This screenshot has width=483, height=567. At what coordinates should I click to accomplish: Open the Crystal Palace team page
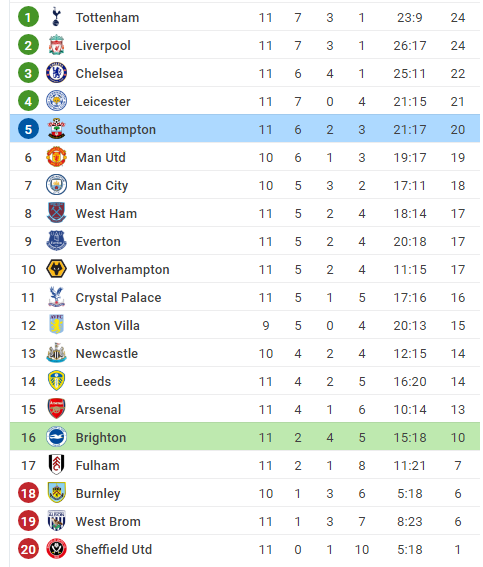118,297
